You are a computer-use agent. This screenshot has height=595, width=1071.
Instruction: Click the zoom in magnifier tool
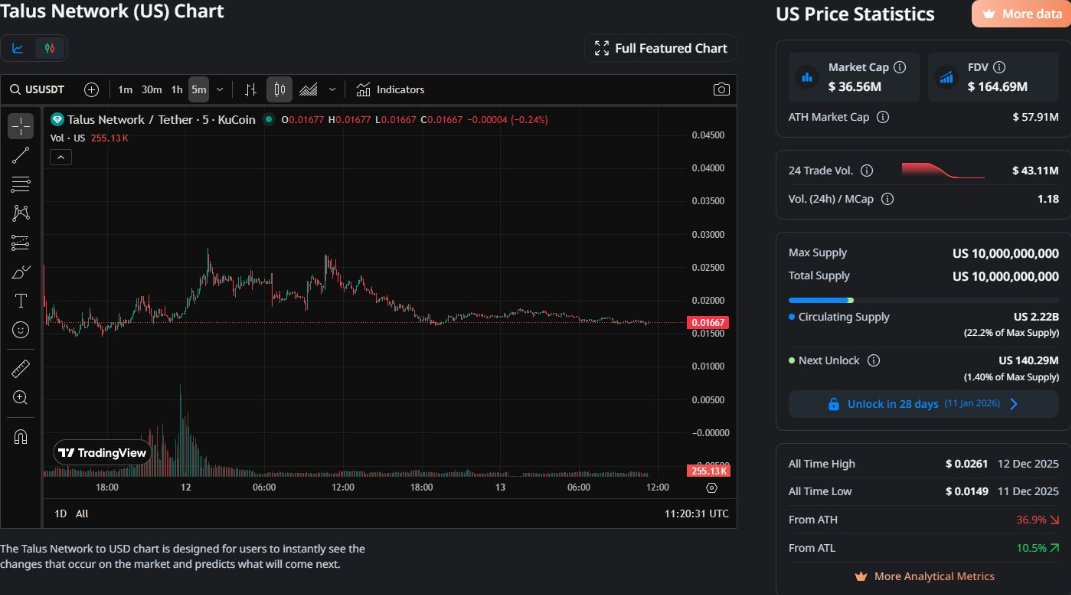(x=21, y=398)
